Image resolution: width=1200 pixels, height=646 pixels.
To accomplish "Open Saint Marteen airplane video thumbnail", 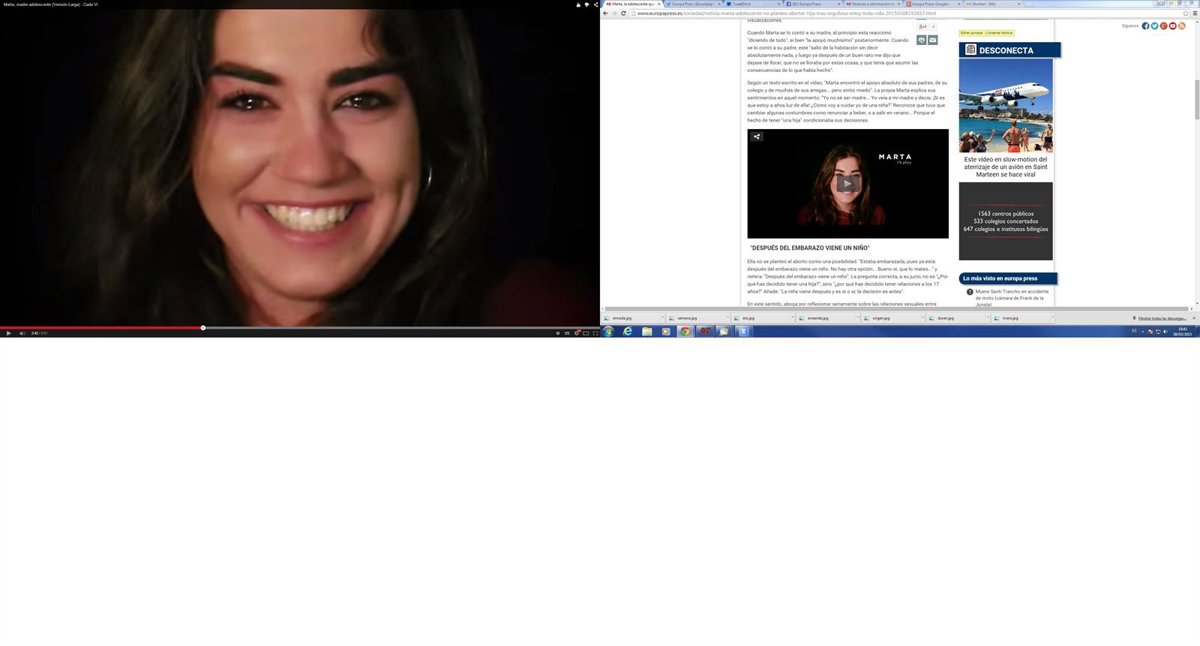I will point(1005,105).
